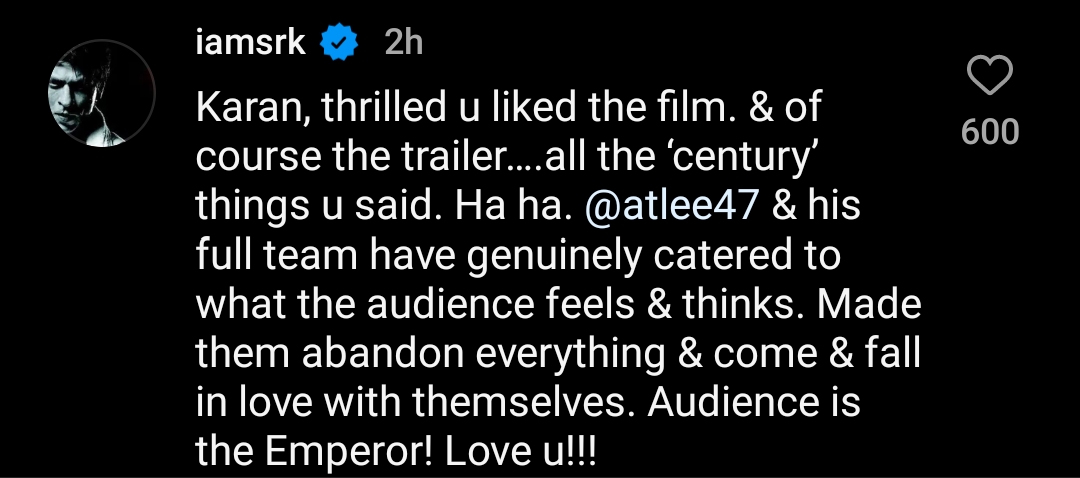The width and height of the screenshot is (1080, 478).
Task: Open the iamsrk username profile
Action: pos(252,42)
